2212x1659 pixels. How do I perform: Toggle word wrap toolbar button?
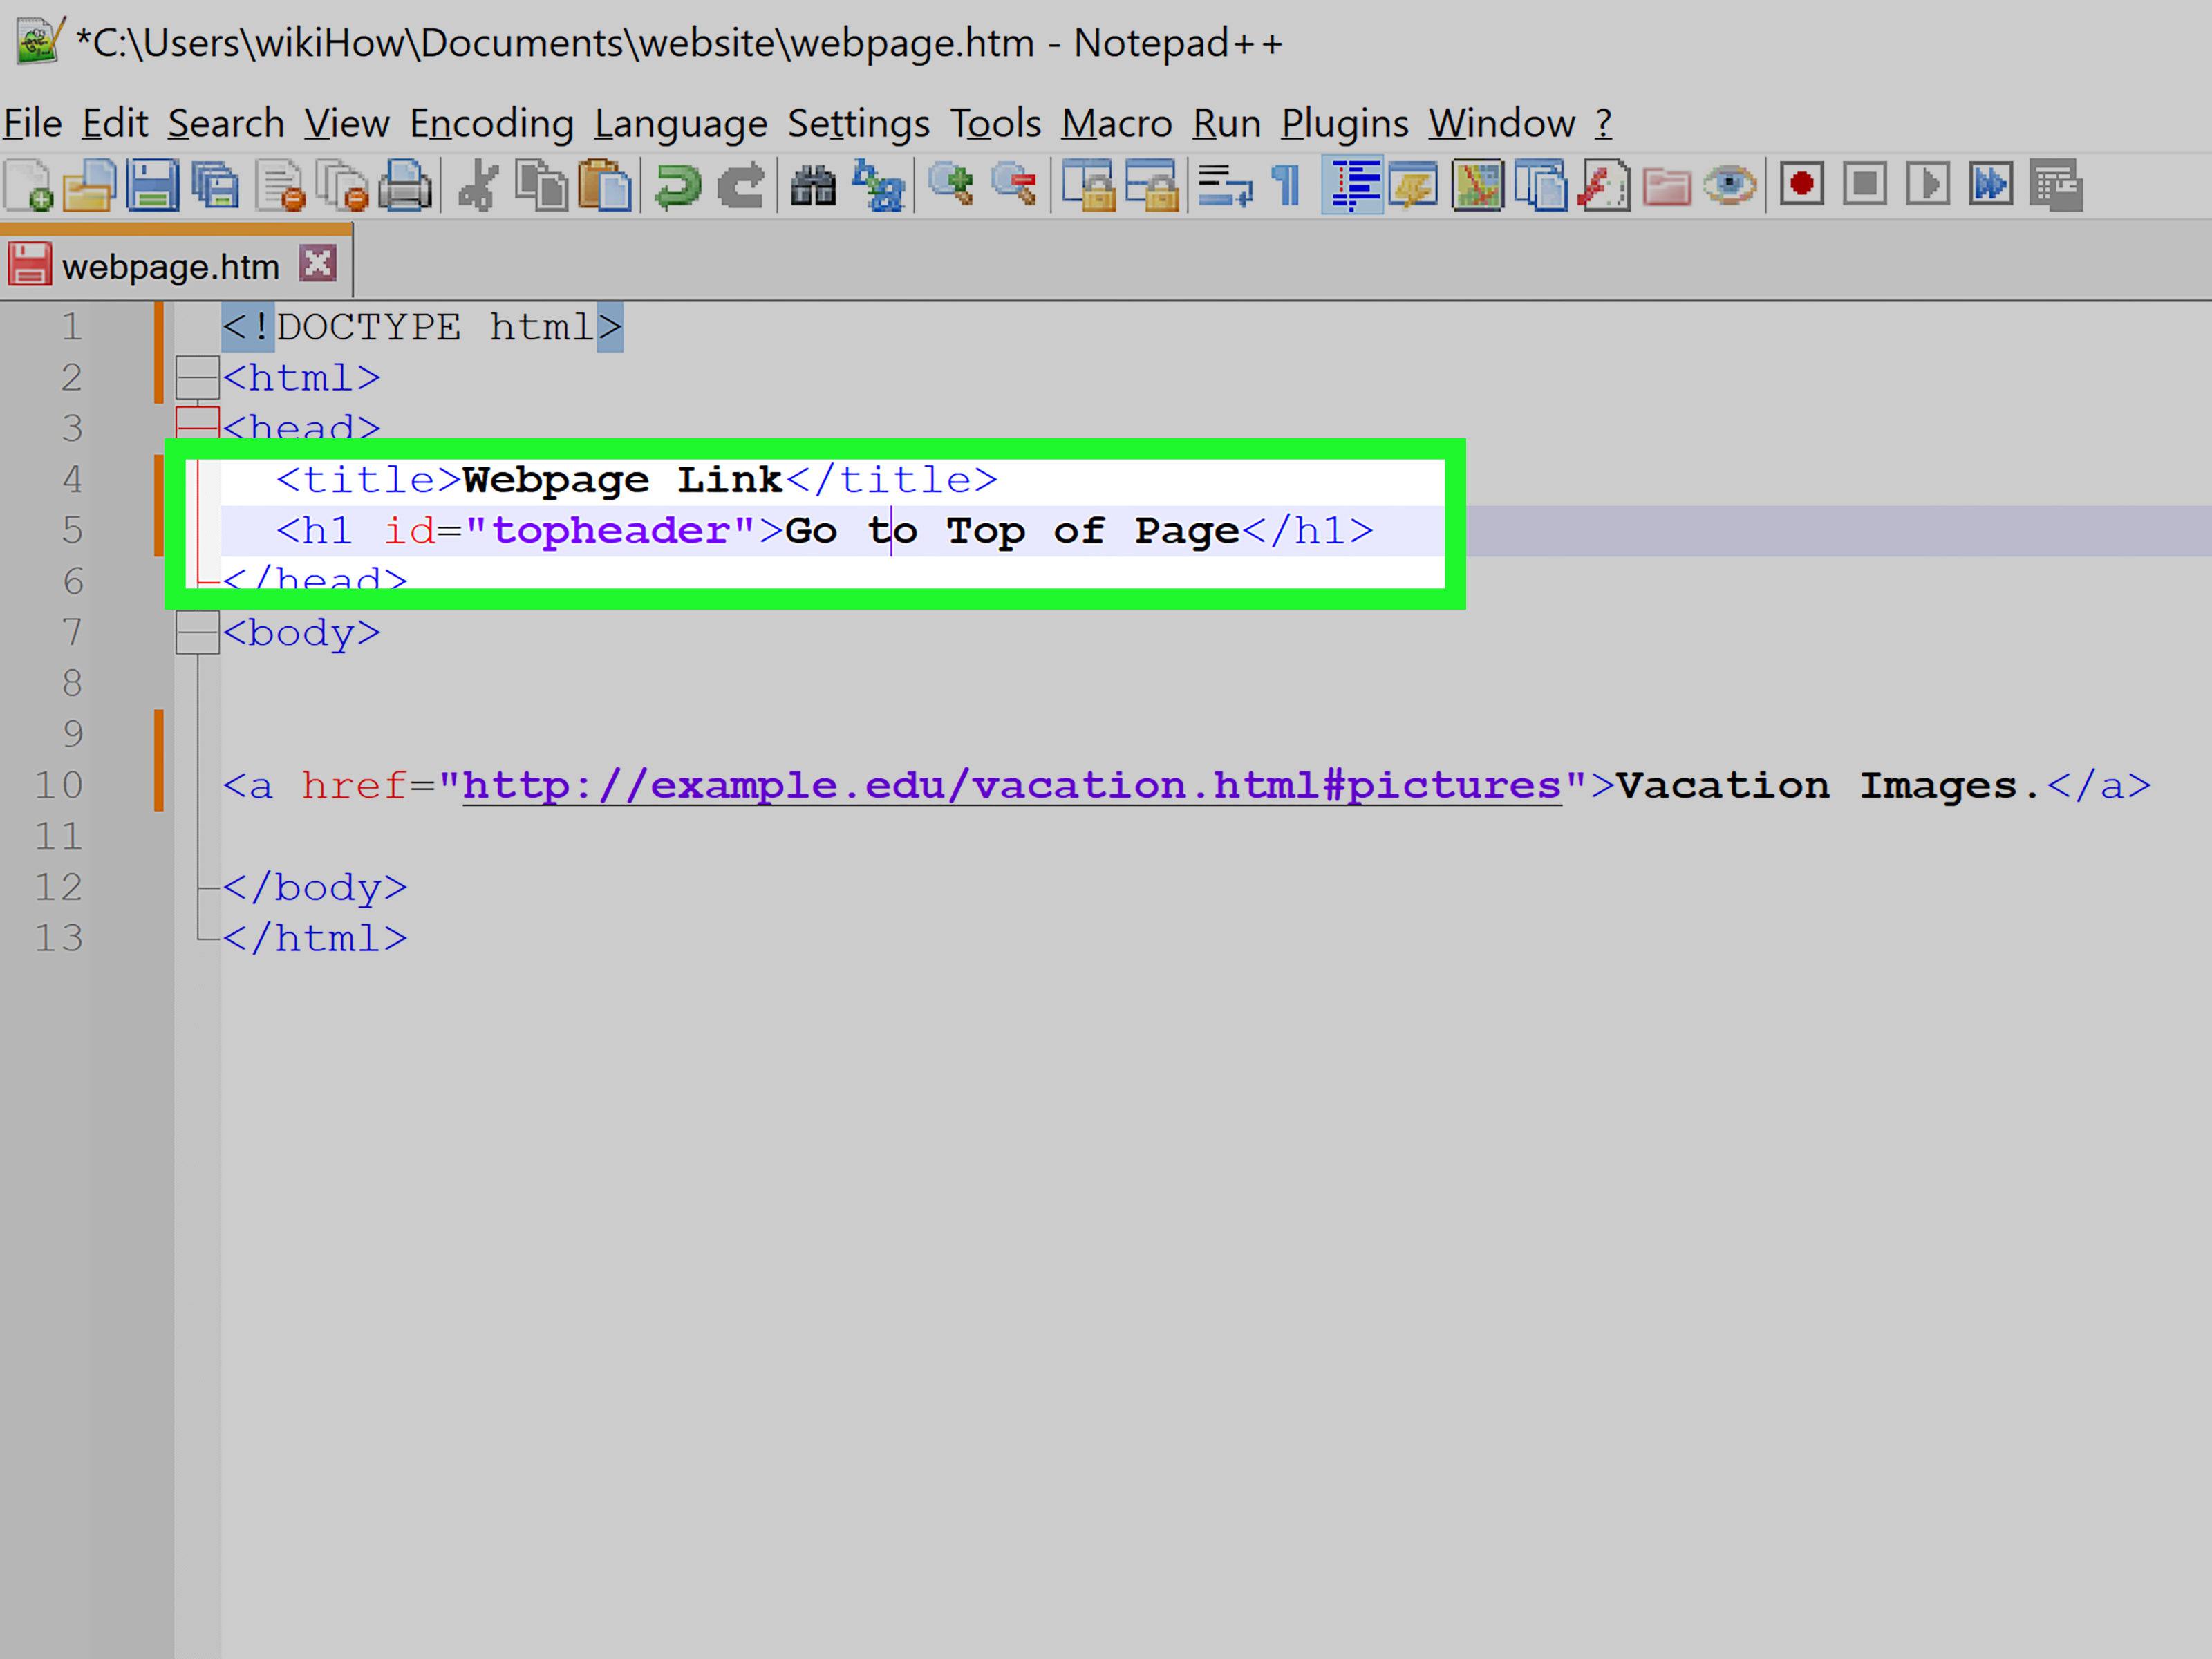(1224, 186)
